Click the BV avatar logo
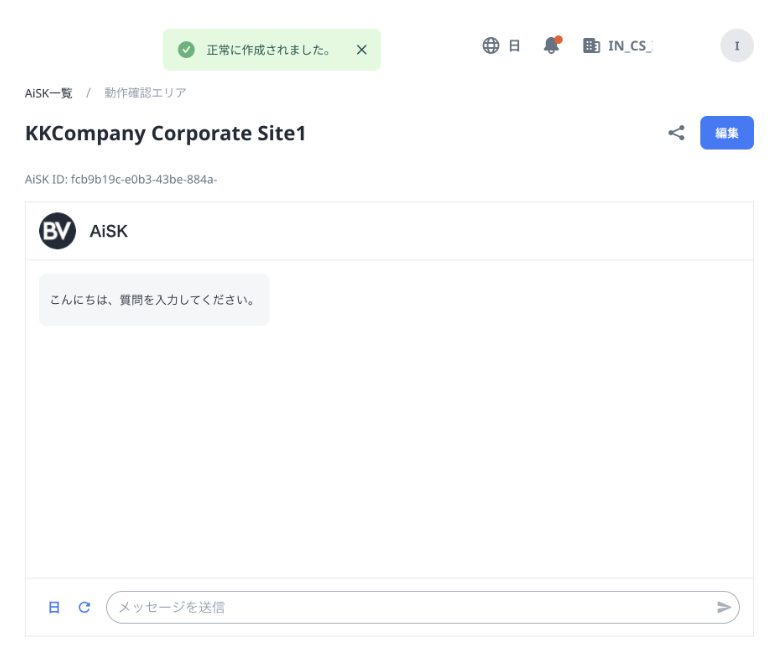772x659 pixels. click(x=58, y=231)
